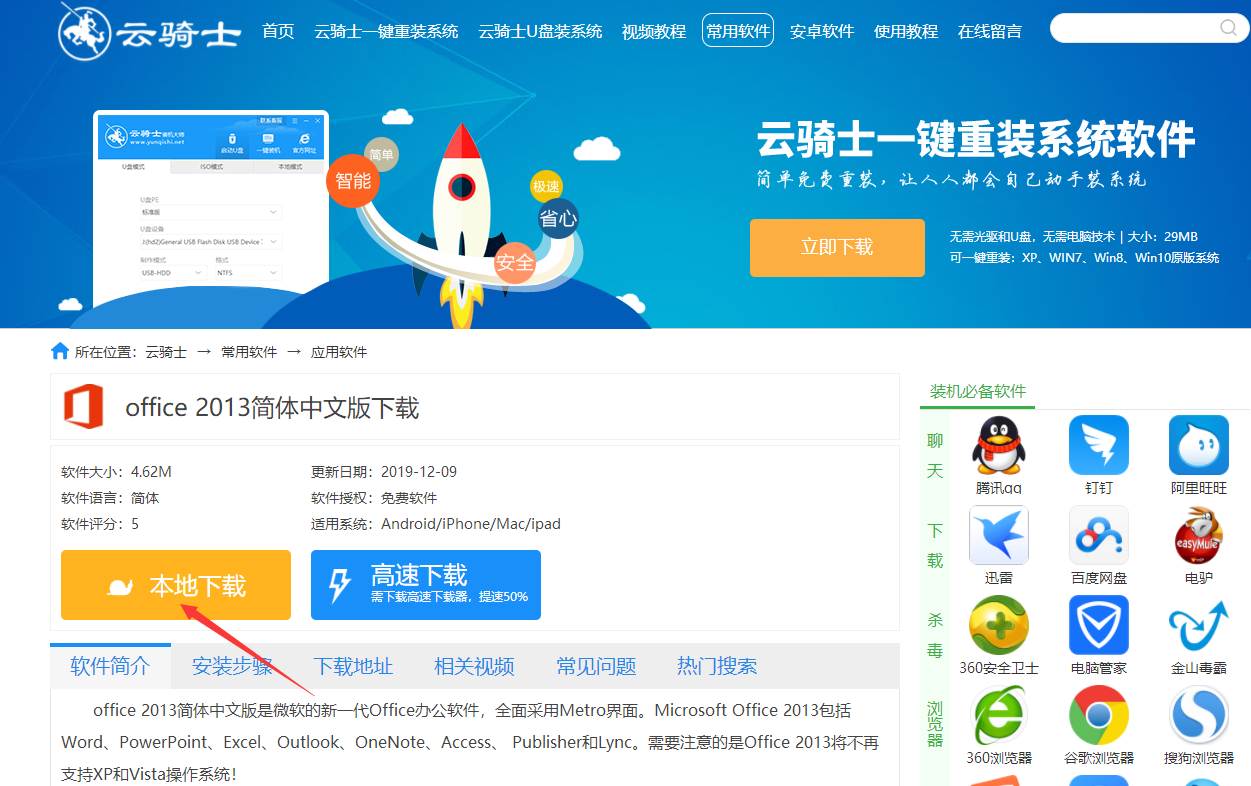Go to 首页 in navigation
This screenshot has height=786, width=1251.
tap(278, 31)
